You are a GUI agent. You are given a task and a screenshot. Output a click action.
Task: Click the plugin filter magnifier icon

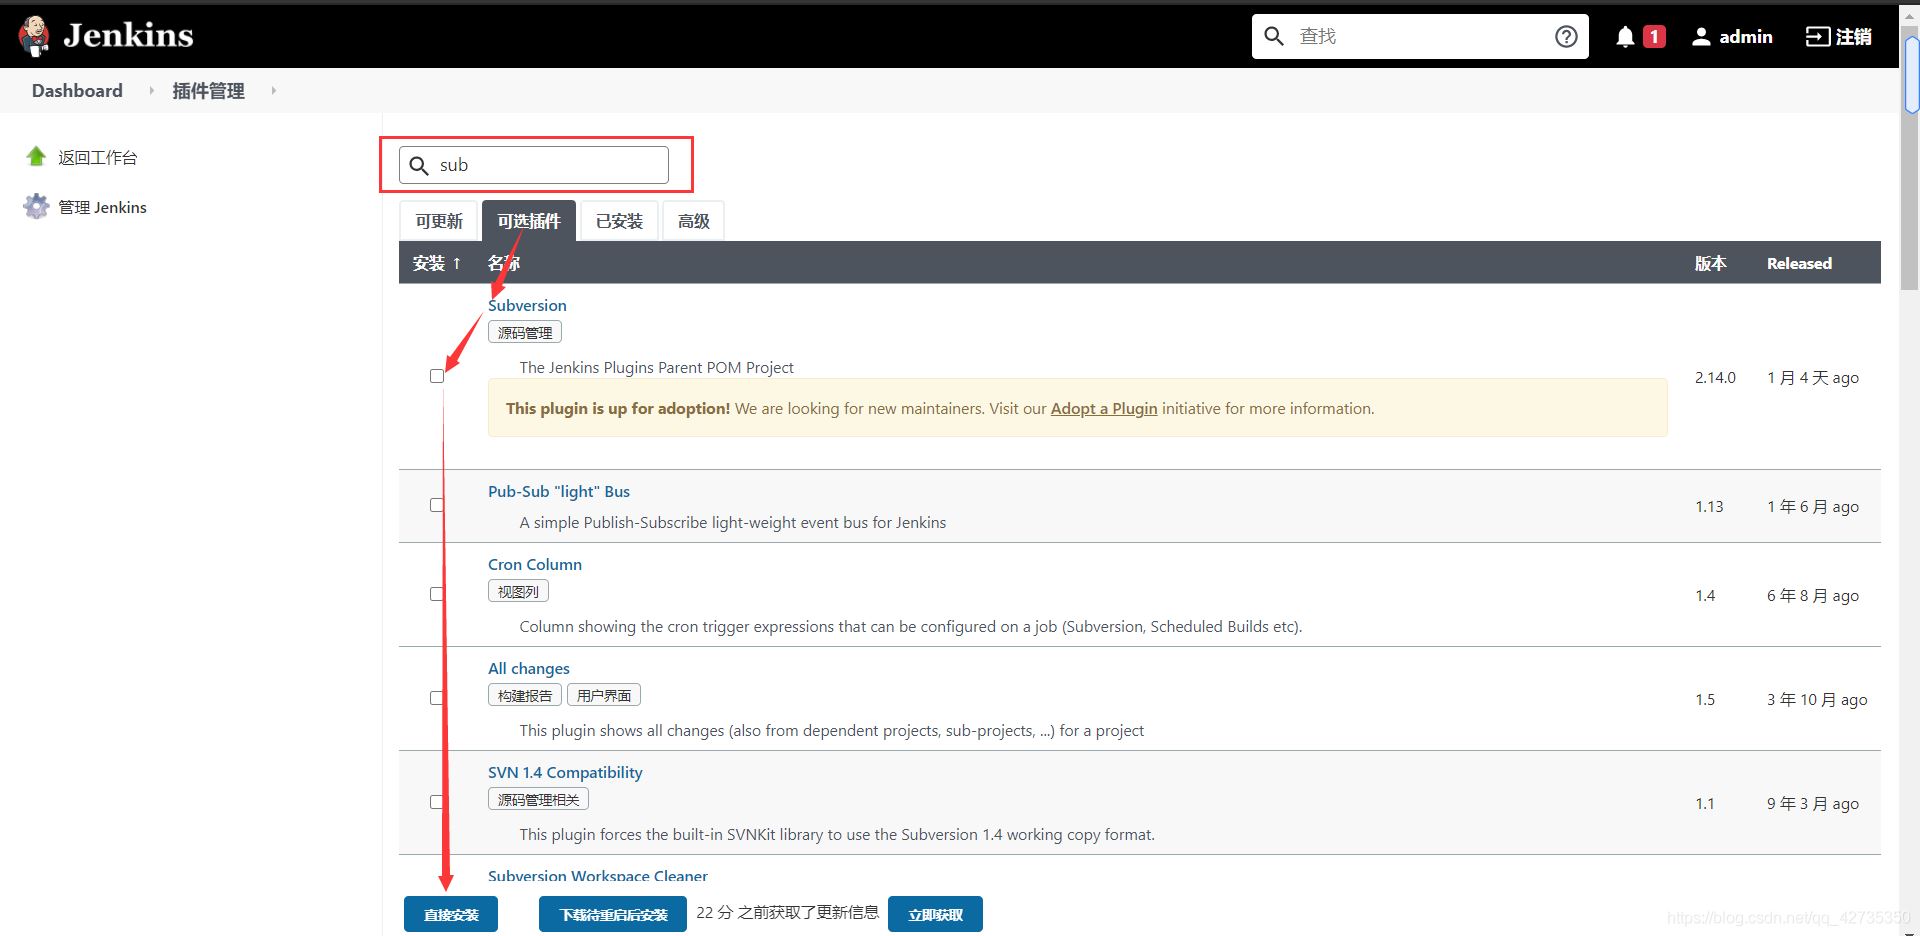419,166
